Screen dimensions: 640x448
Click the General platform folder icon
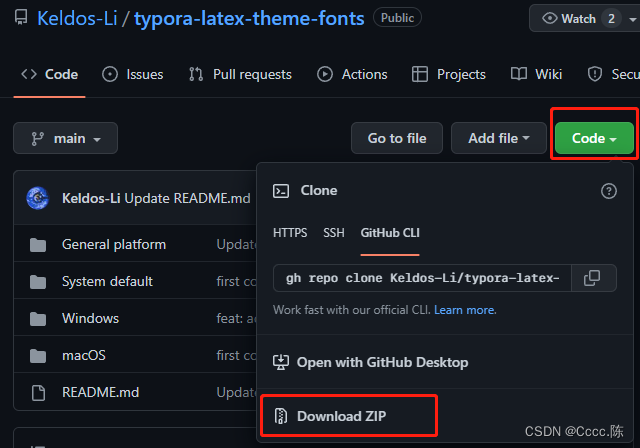[38, 245]
